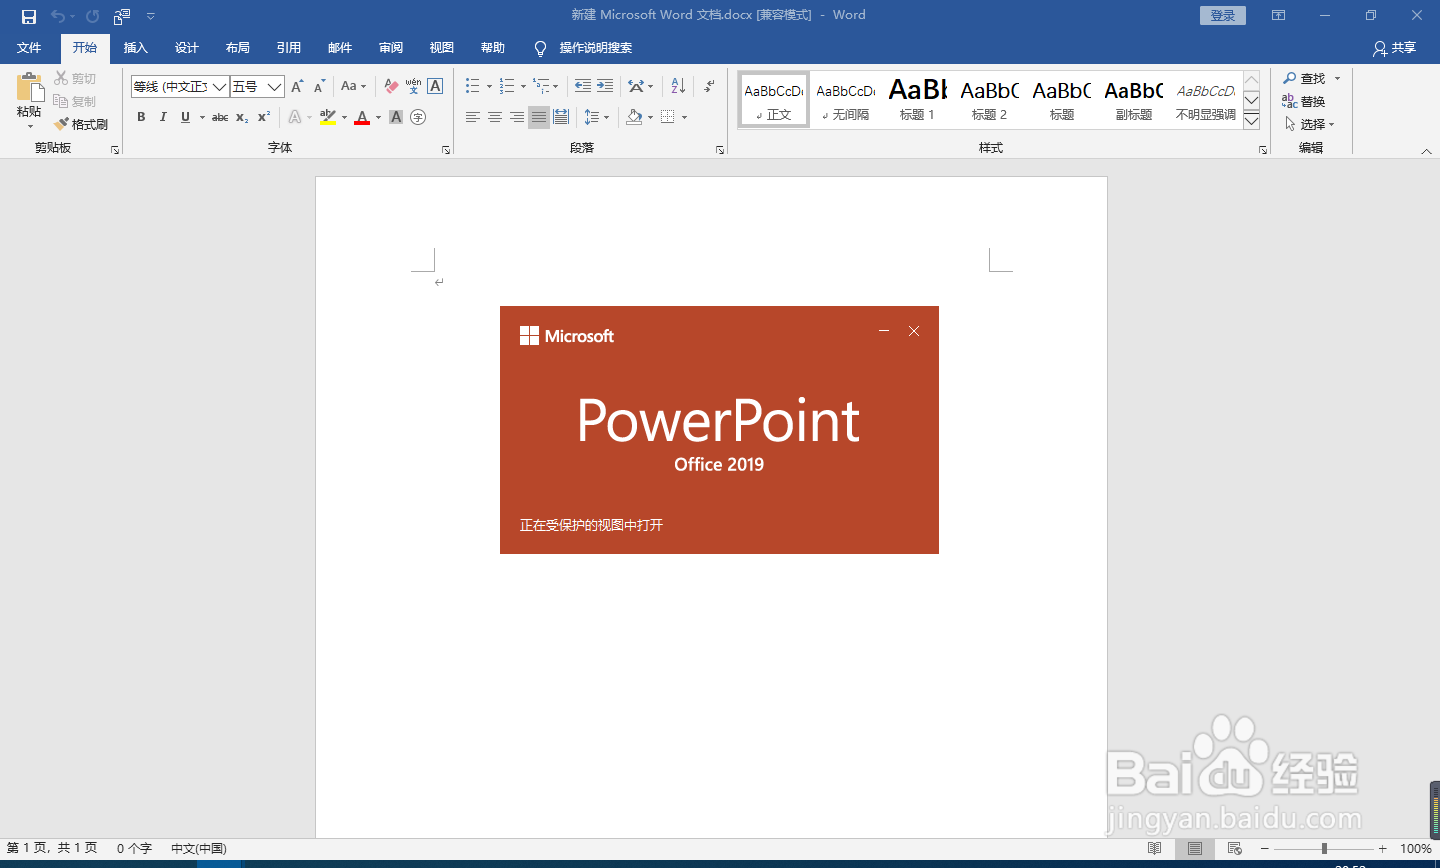
Task: Apply character shading icon
Action: pyautogui.click(x=396, y=117)
